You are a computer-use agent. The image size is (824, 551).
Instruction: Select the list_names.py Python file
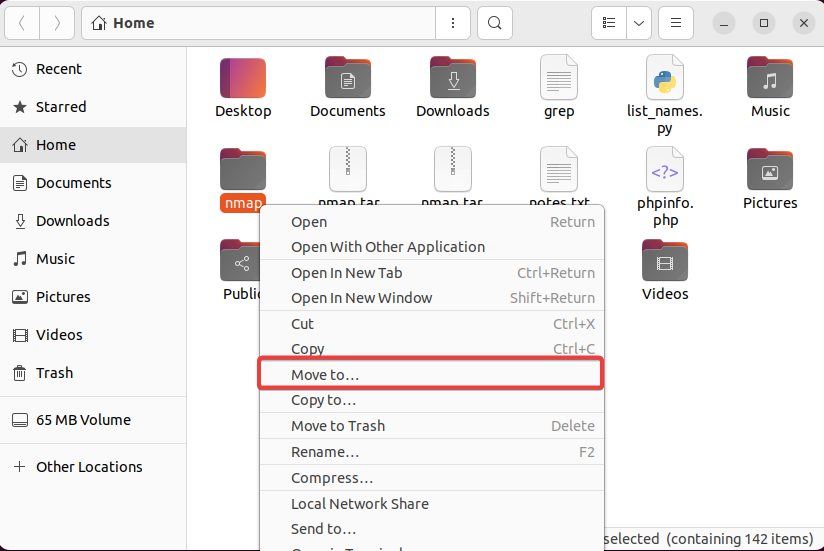665,96
